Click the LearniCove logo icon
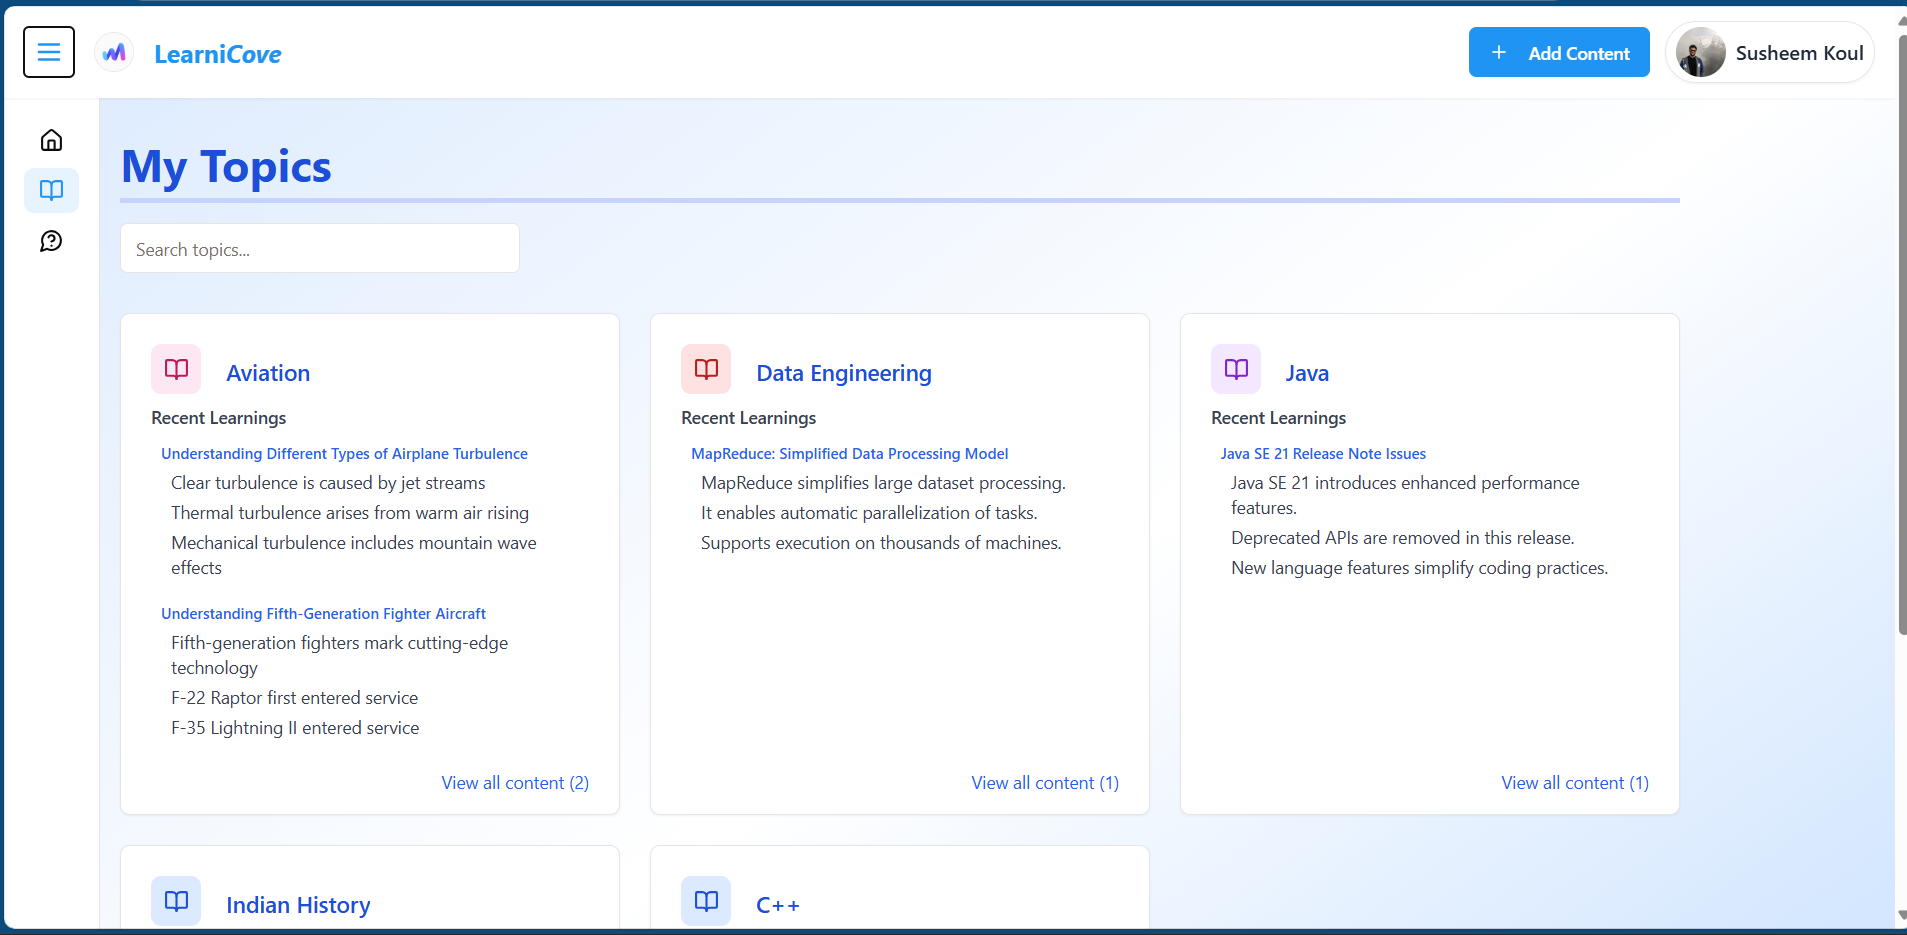This screenshot has width=1907, height=935. point(114,52)
